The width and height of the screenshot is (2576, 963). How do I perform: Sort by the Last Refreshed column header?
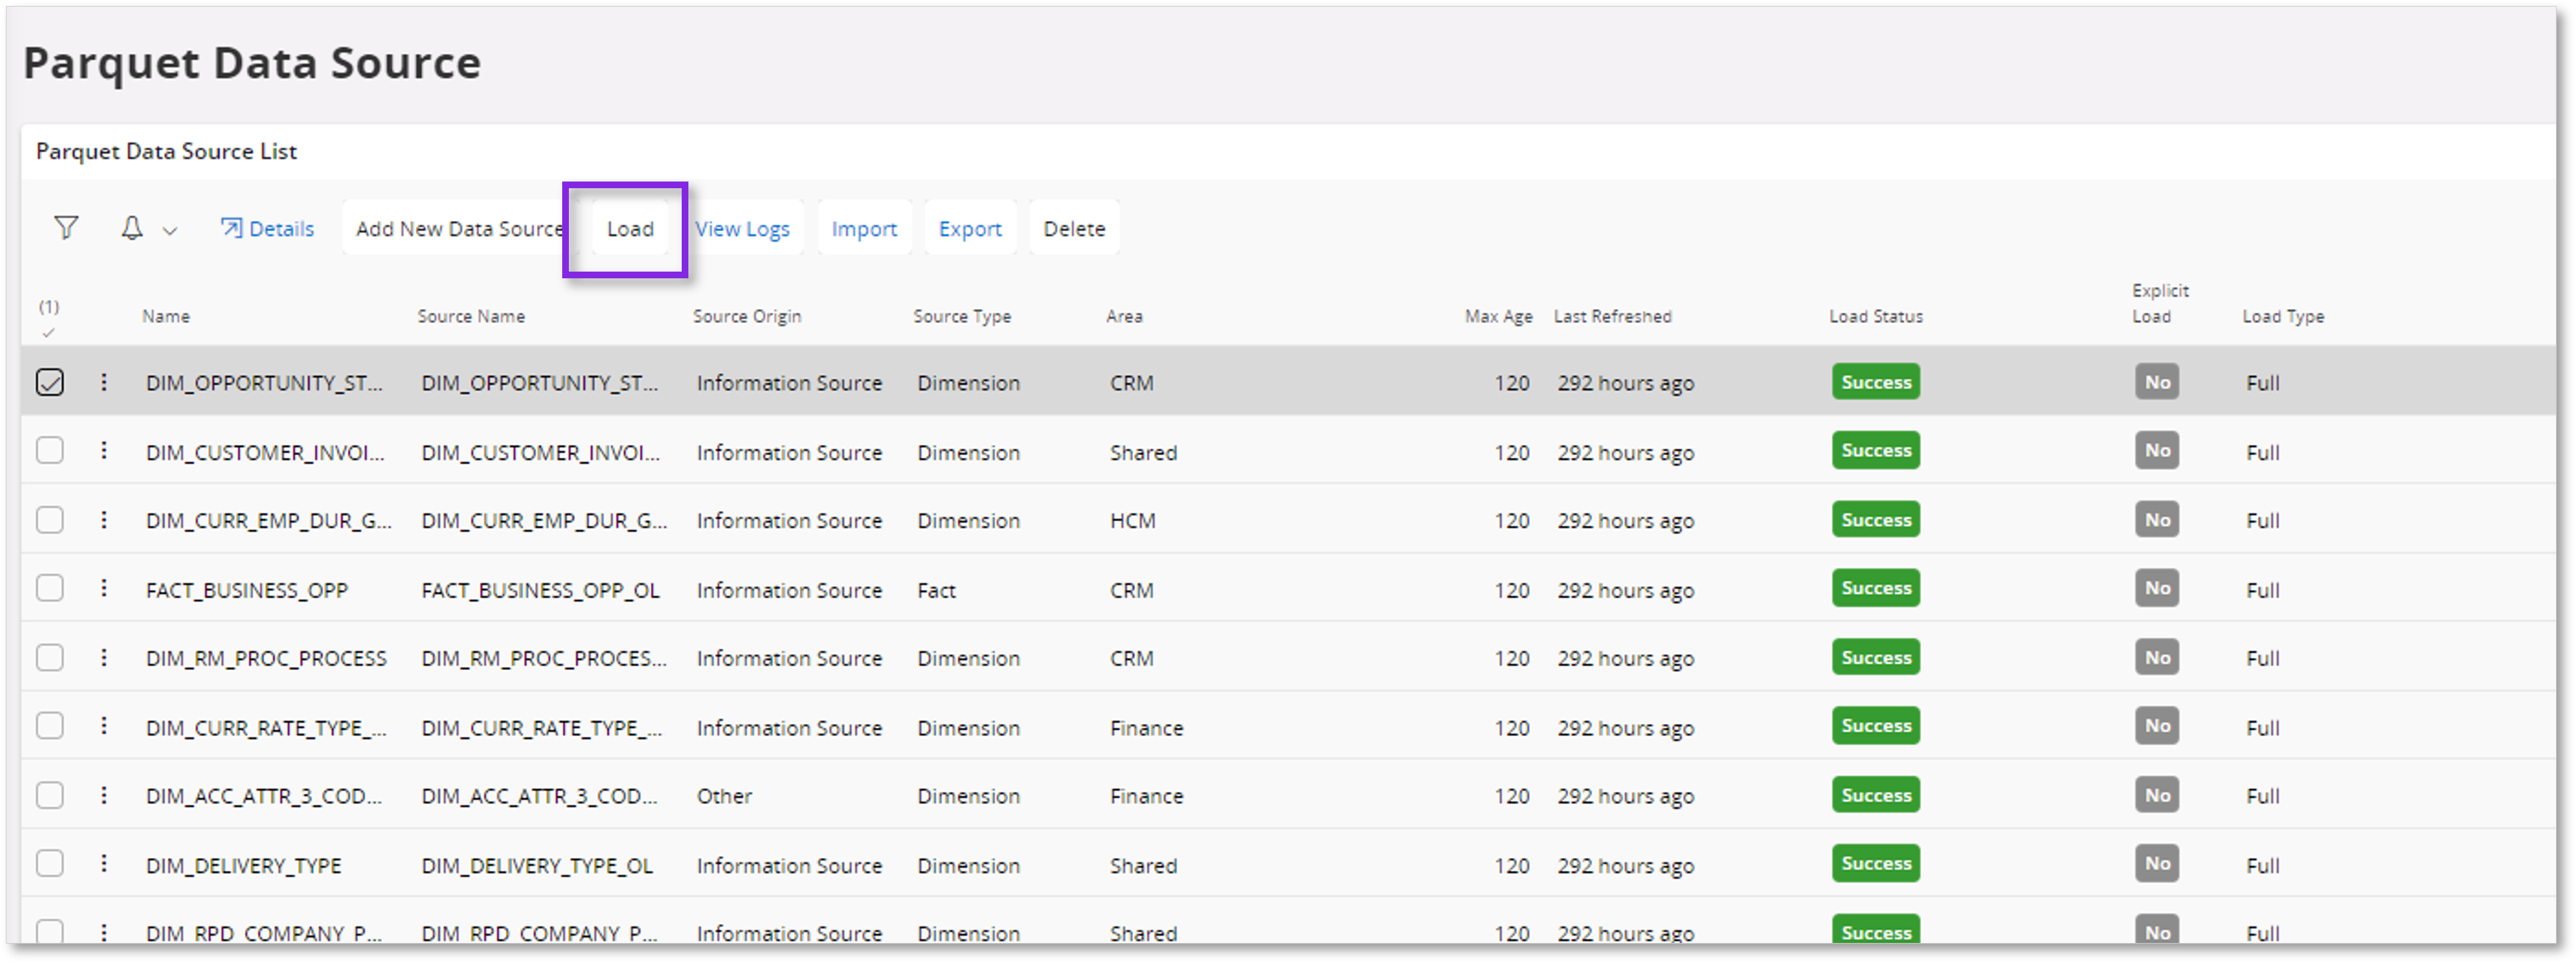(x=1612, y=316)
